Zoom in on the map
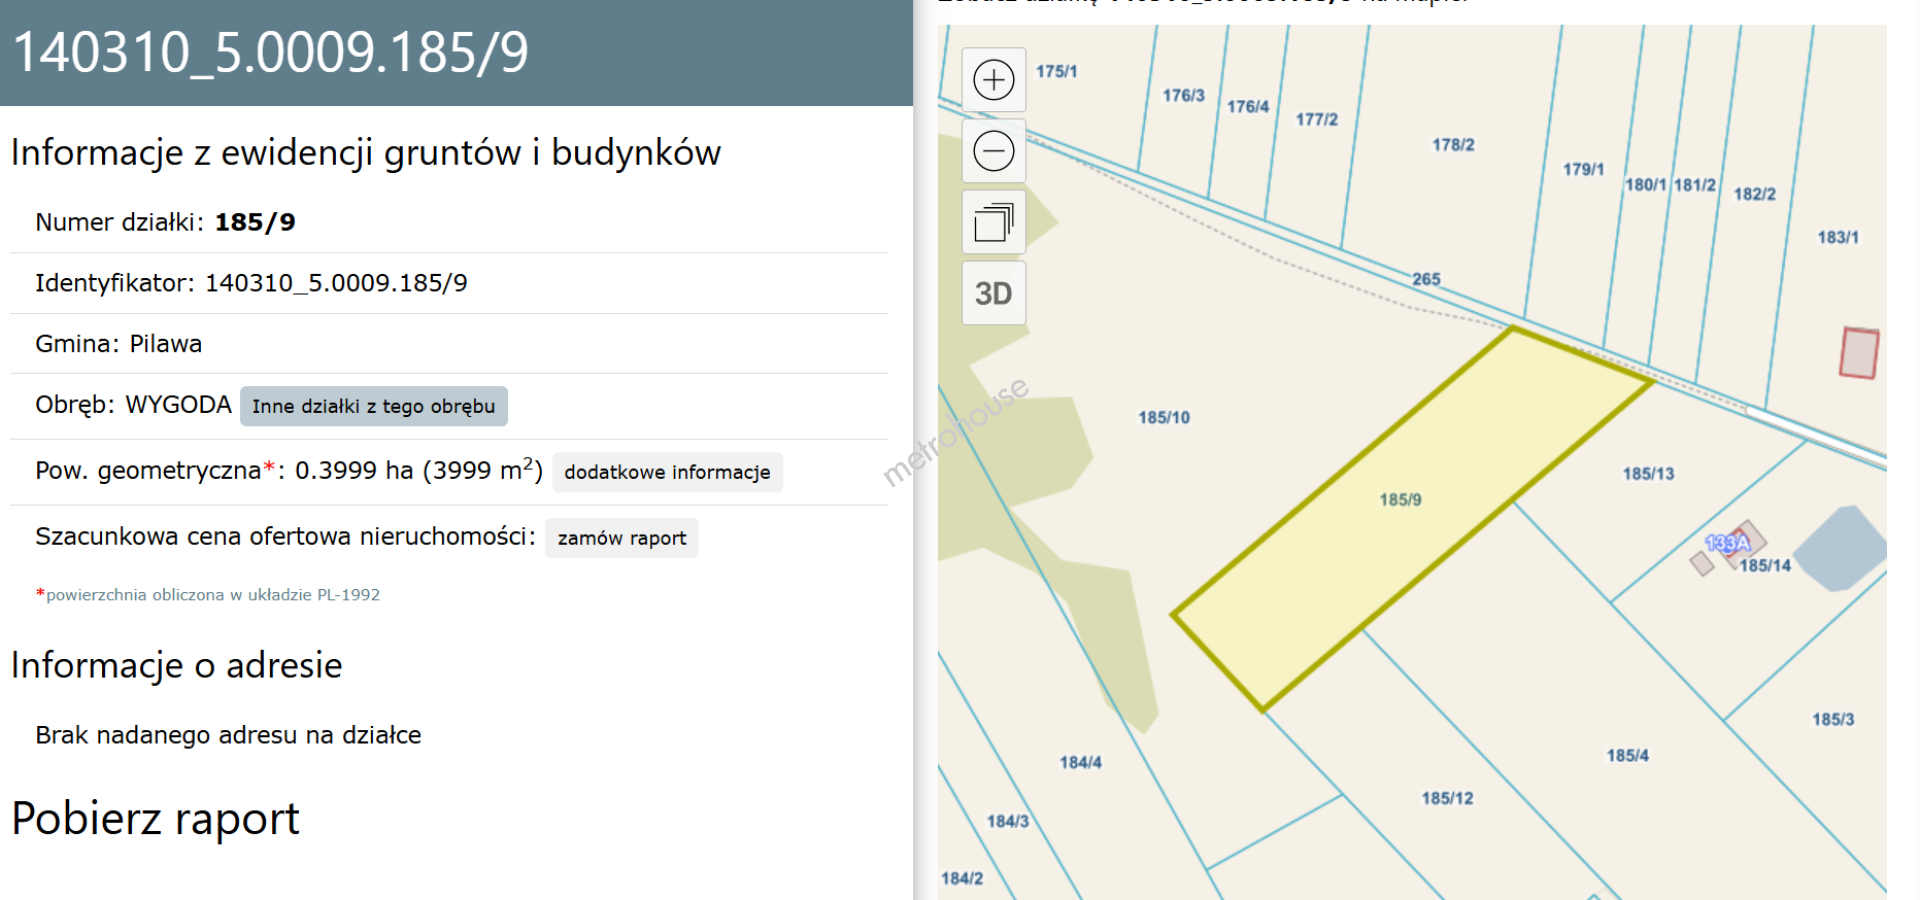 (993, 80)
